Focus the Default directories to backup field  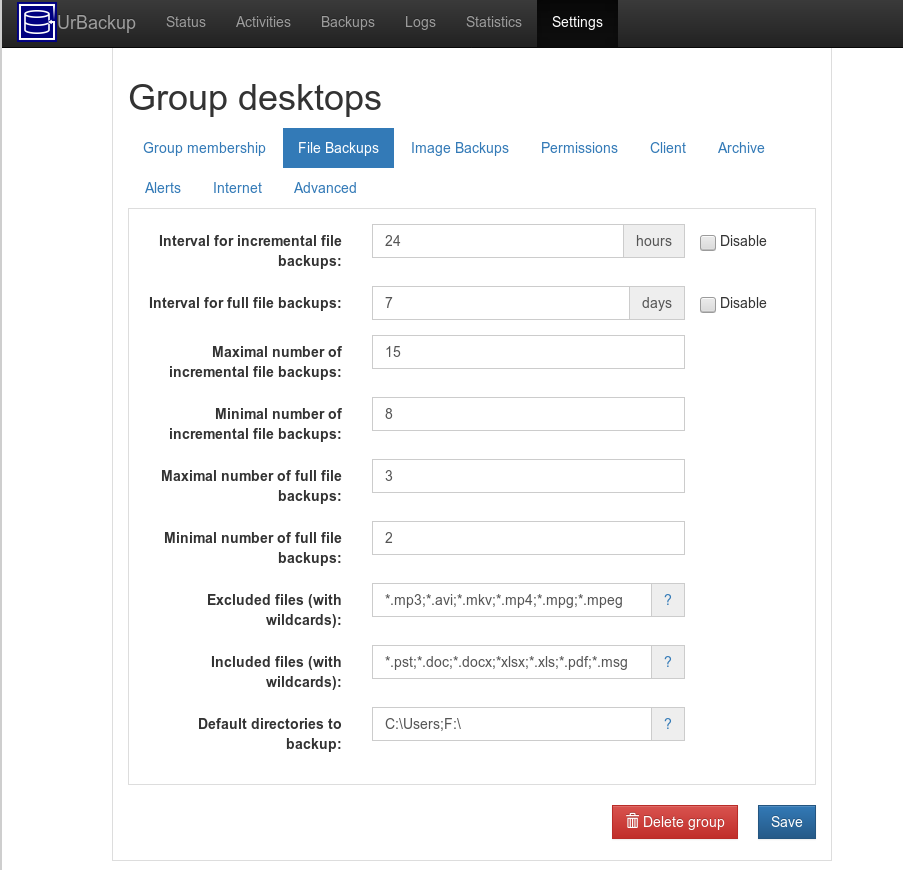[x=511, y=724]
